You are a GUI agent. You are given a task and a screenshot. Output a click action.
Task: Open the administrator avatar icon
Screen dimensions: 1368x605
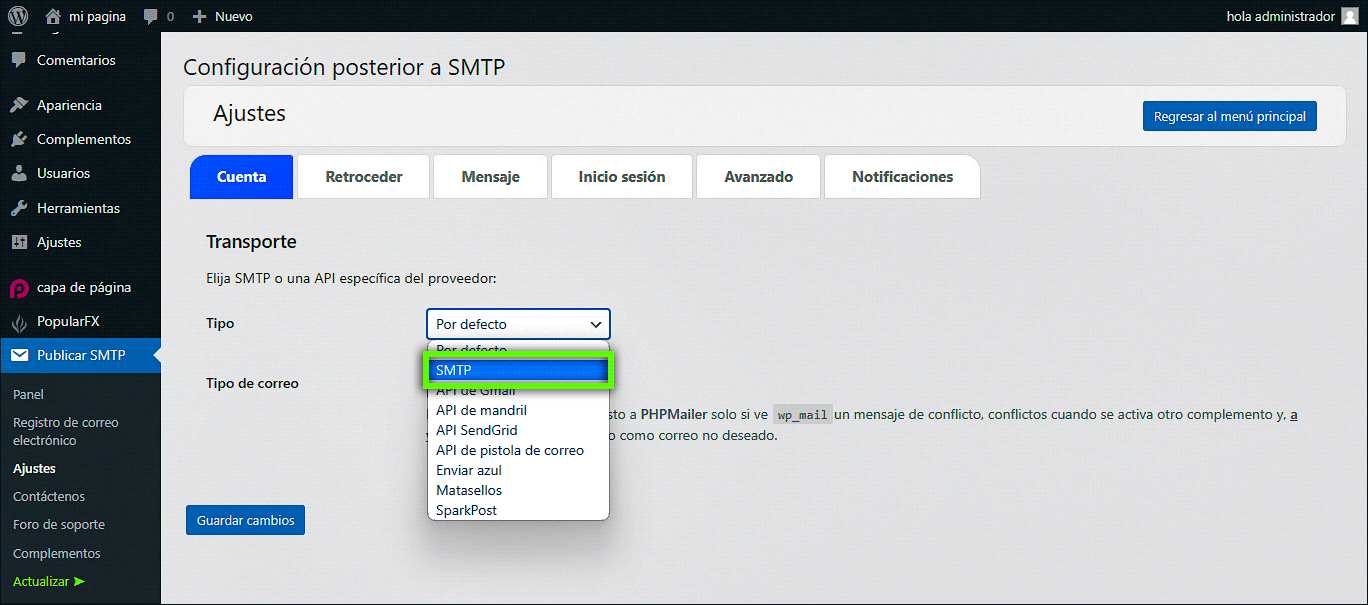tap(1350, 16)
